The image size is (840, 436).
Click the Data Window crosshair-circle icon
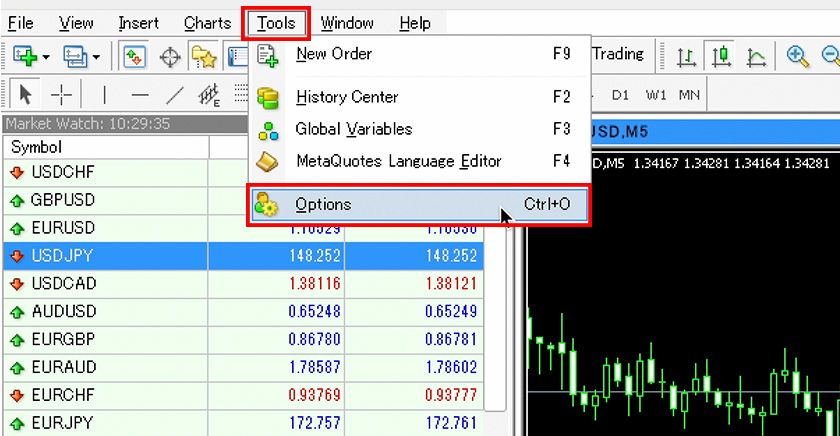pyautogui.click(x=170, y=56)
